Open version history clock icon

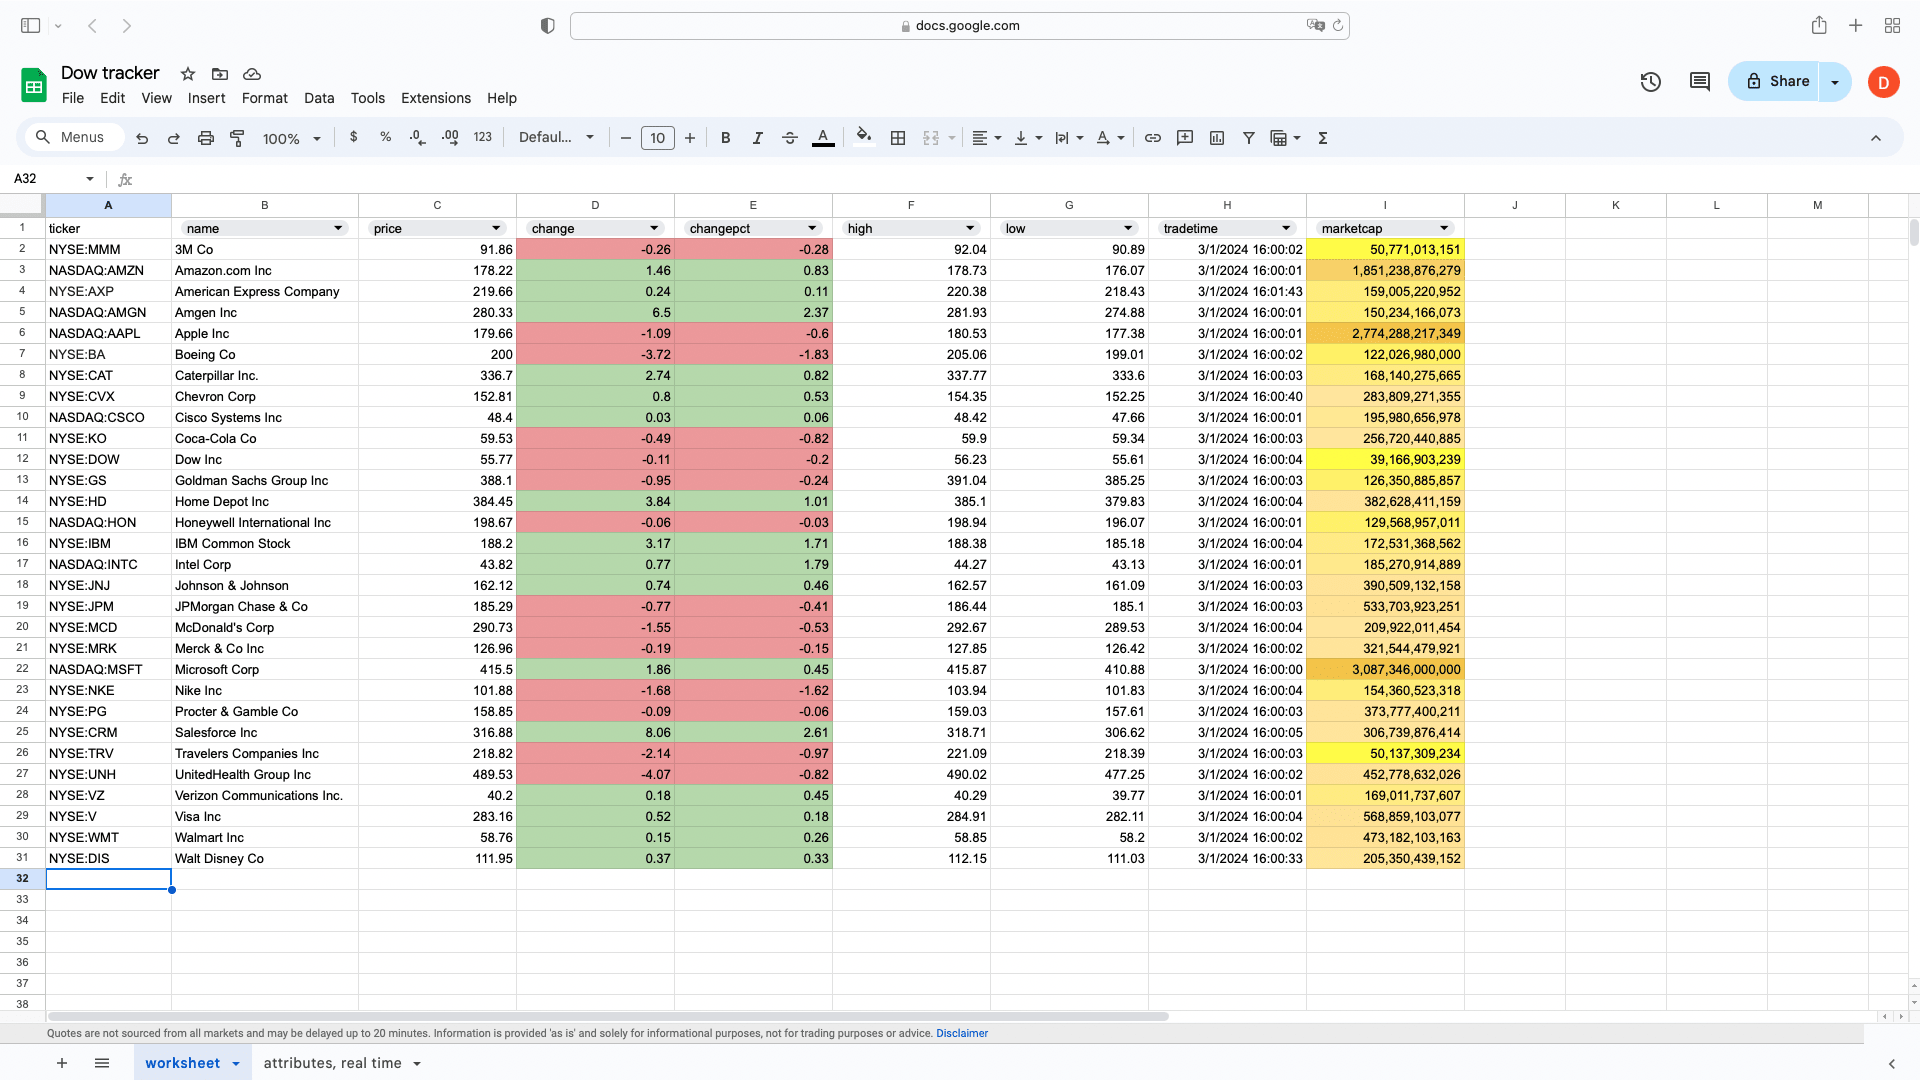click(1651, 82)
